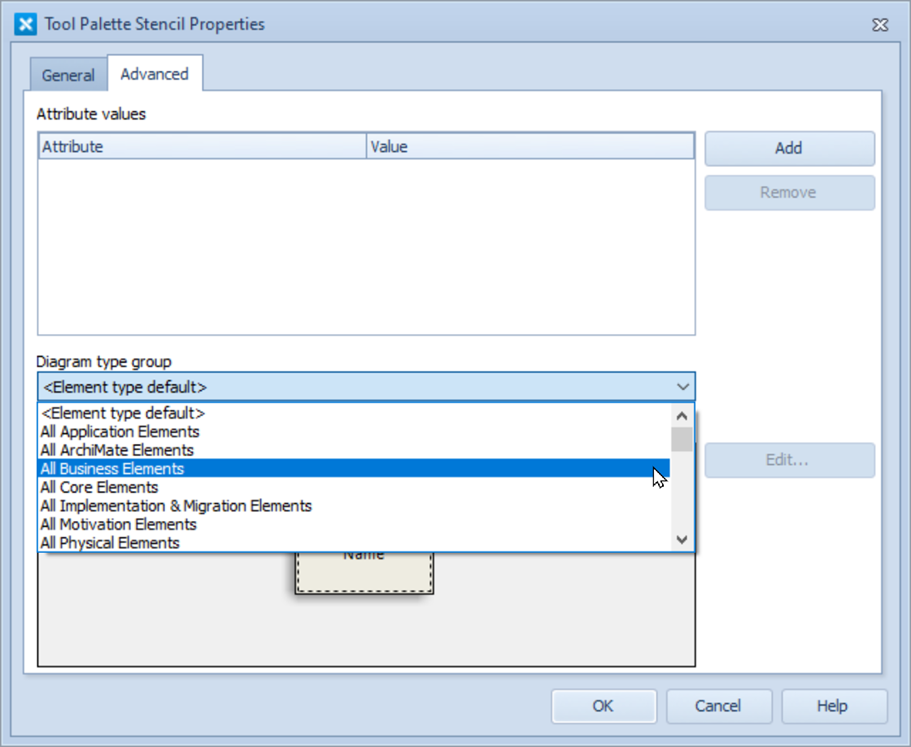The image size is (911, 747).
Task: Pick All Physical Elements option
Action: point(353,543)
